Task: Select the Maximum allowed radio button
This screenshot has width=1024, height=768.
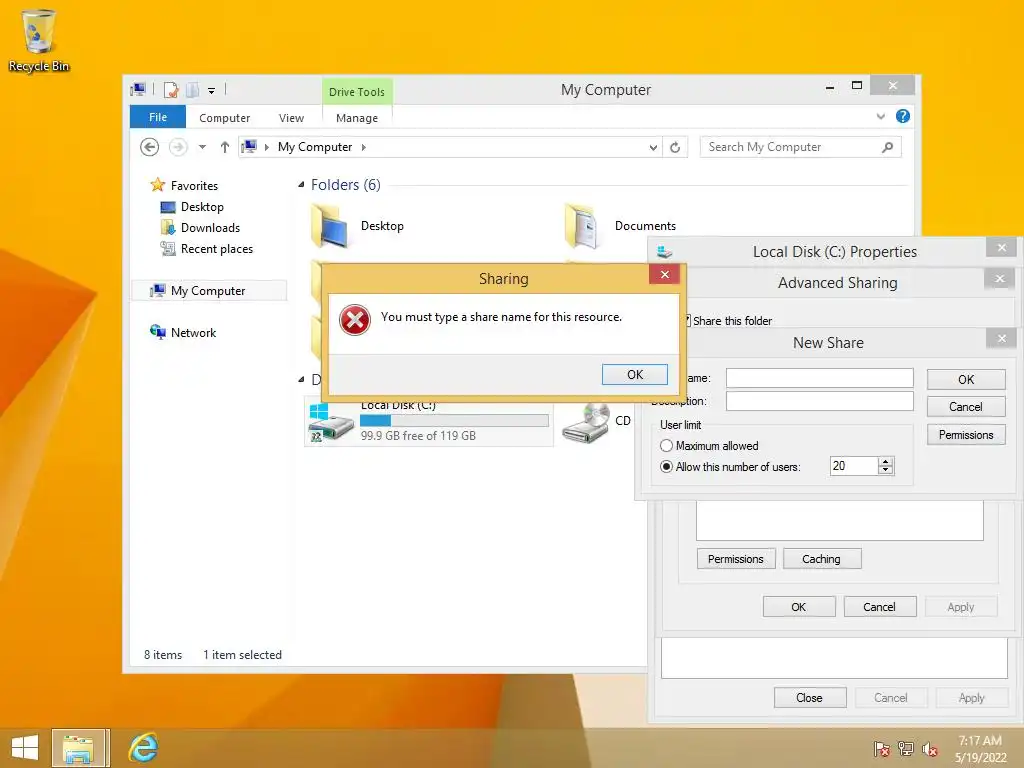Action: coord(666,446)
